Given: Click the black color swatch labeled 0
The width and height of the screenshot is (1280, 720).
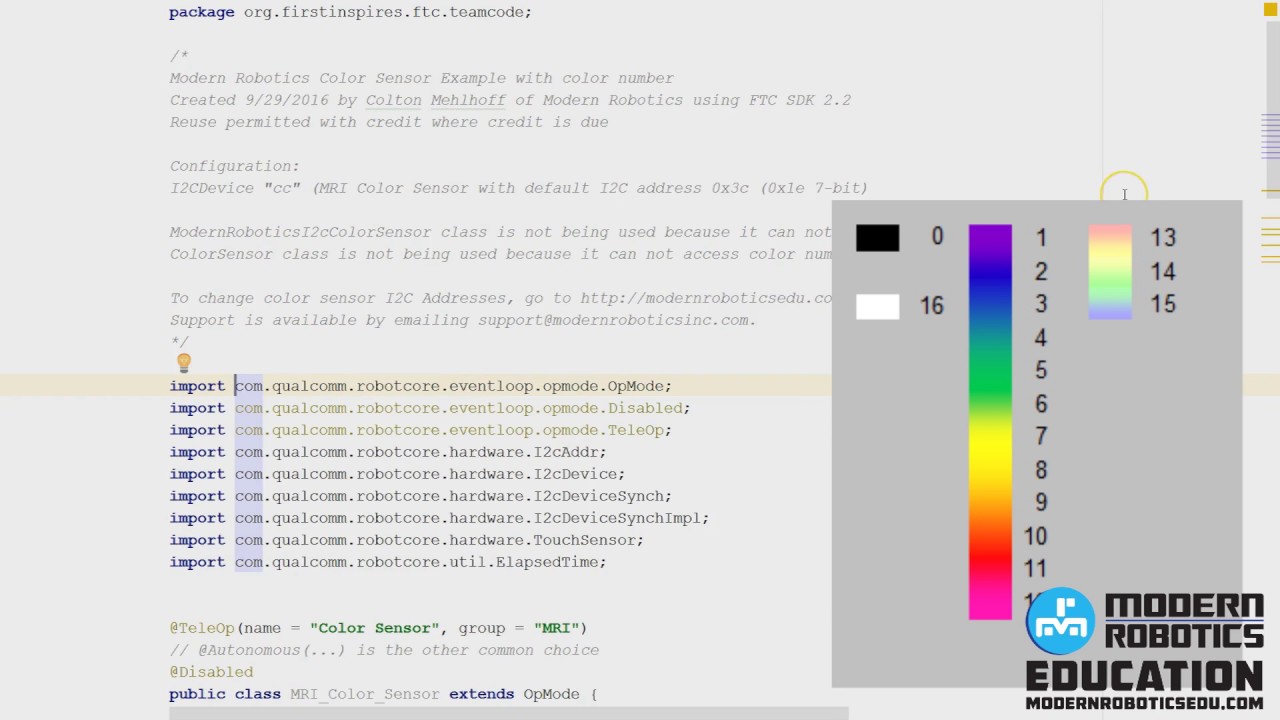Looking at the screenshot, I should [x=877, y=238].
